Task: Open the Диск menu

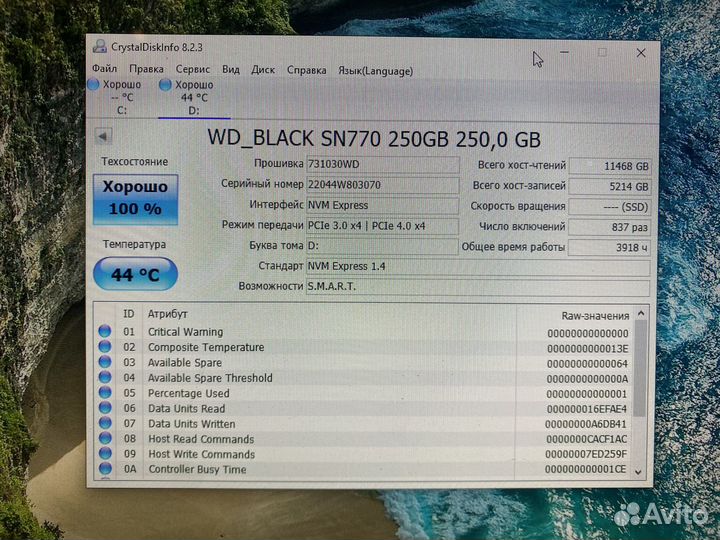Action: pos(263,70)
